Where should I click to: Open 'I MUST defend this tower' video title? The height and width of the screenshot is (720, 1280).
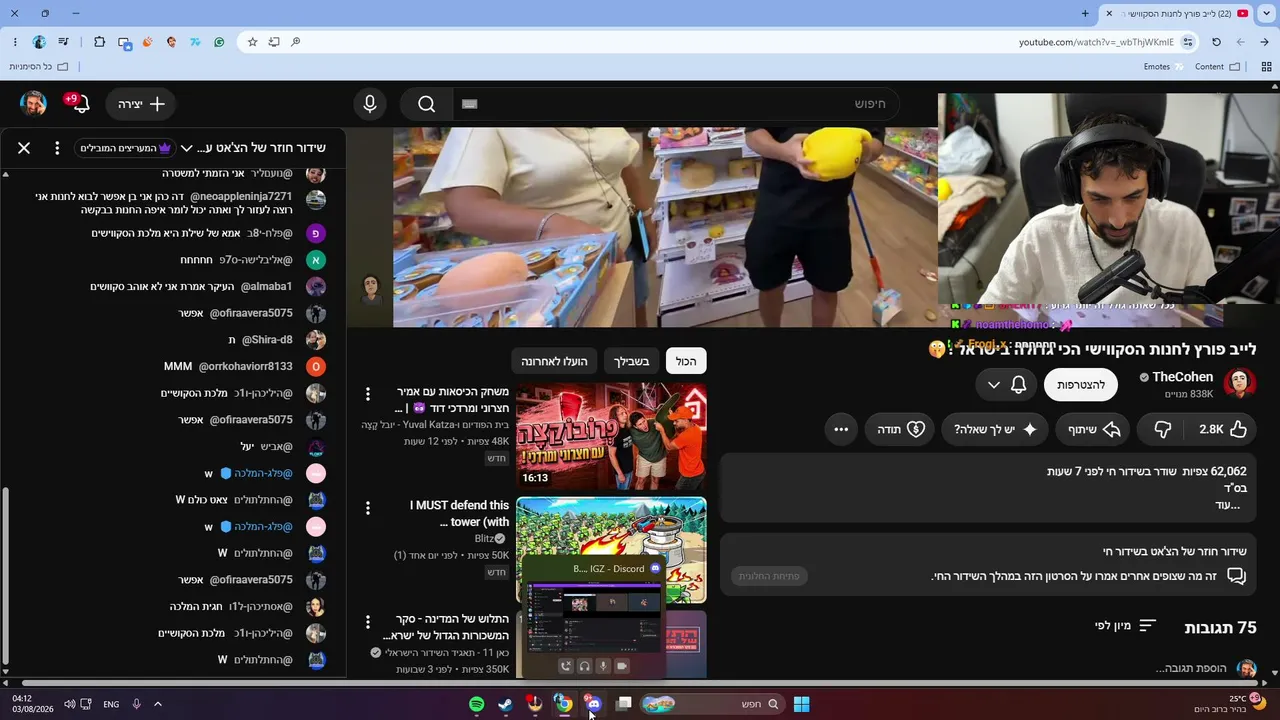point(459,513)
